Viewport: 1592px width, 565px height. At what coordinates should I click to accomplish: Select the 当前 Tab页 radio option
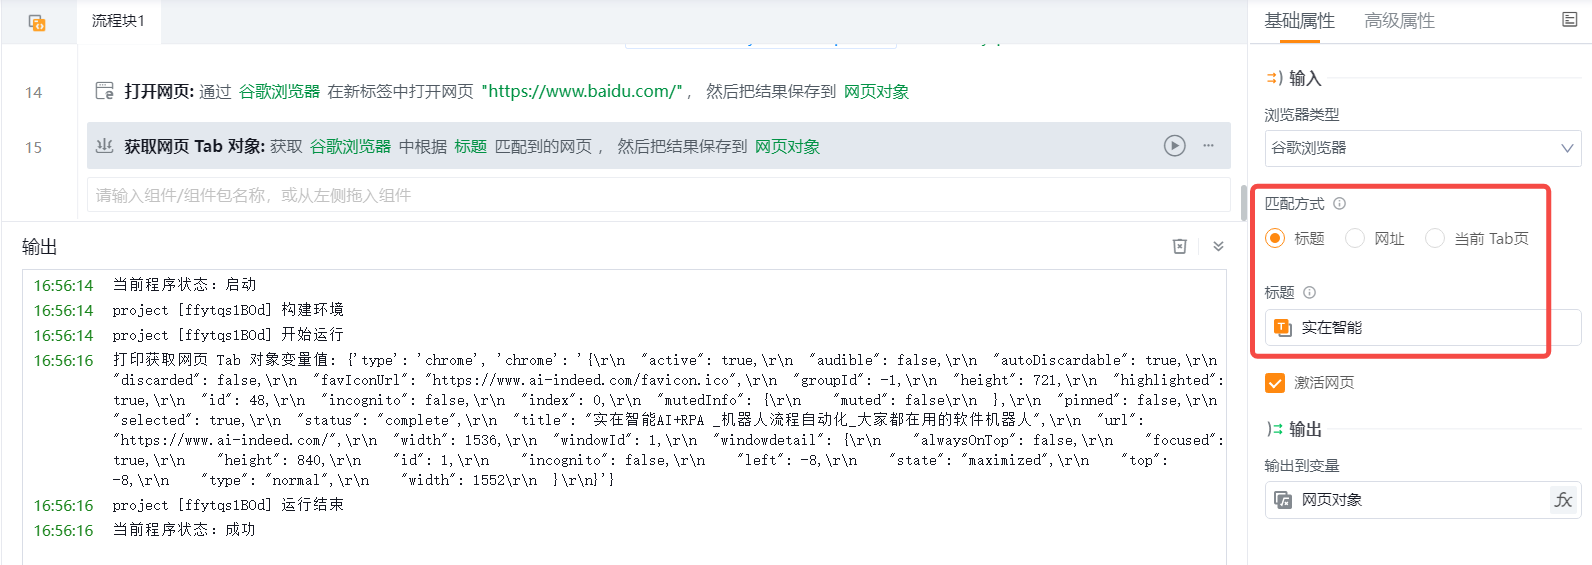[1435, 238]
